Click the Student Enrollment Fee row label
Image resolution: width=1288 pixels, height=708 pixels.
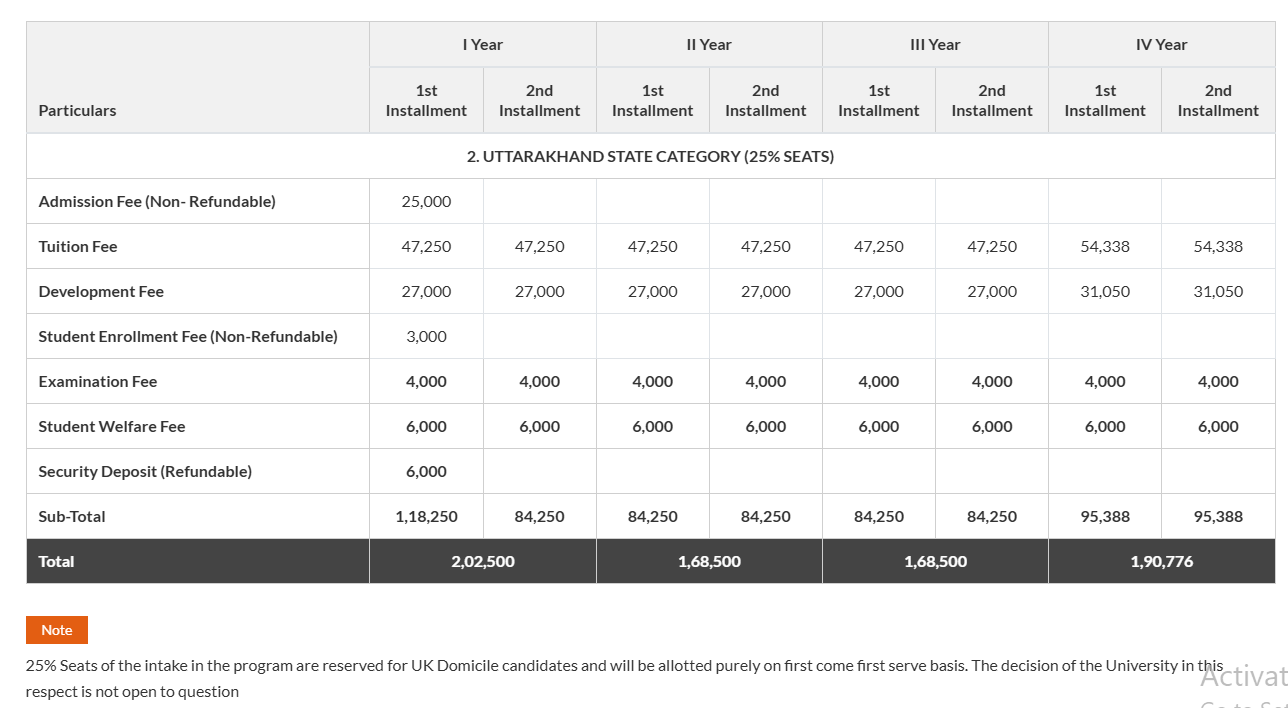pos(187,336)
